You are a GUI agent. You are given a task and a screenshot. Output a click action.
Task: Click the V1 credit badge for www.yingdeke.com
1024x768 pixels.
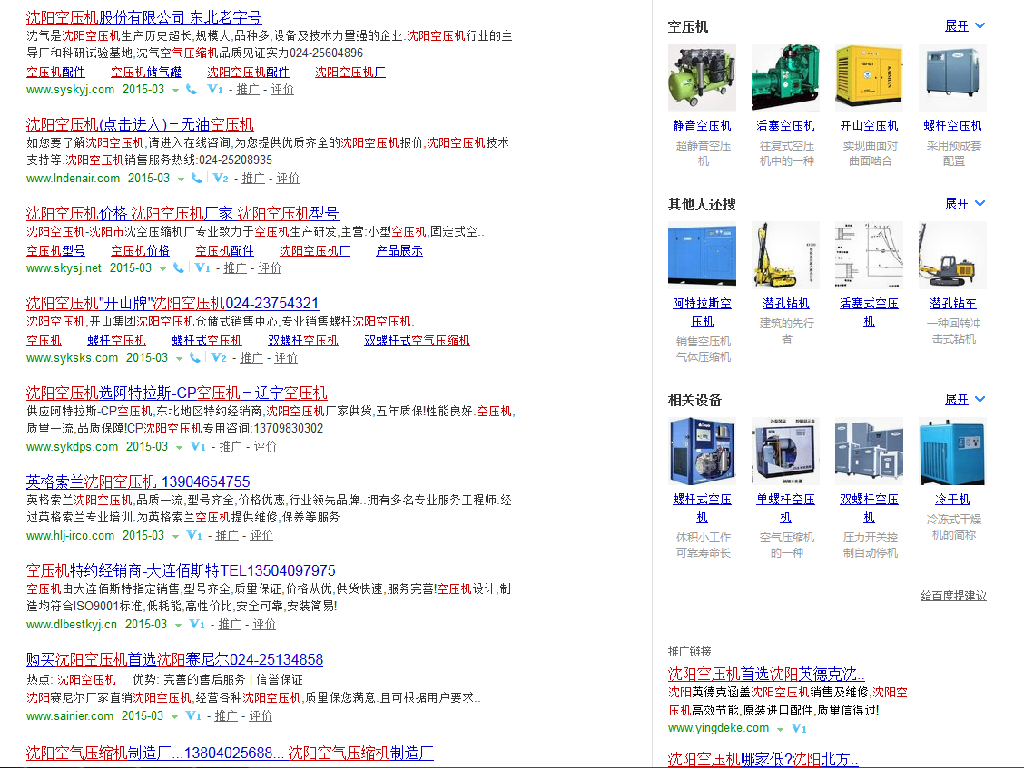point(799,728)
